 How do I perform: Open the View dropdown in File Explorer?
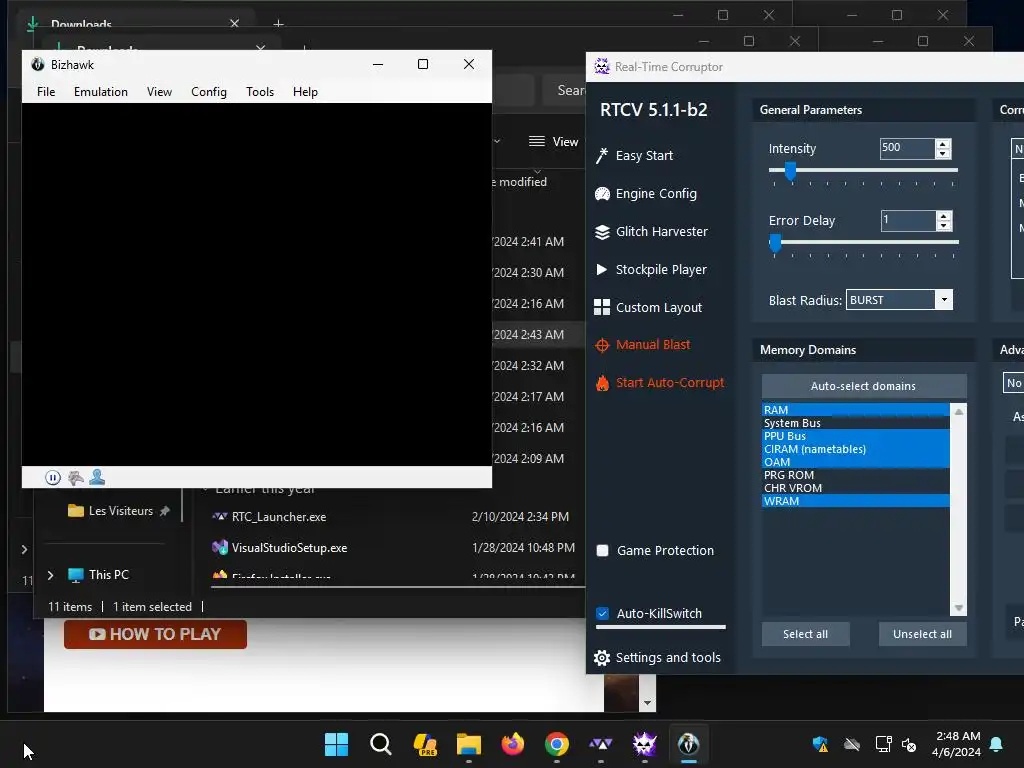click(x=554, y=142)
